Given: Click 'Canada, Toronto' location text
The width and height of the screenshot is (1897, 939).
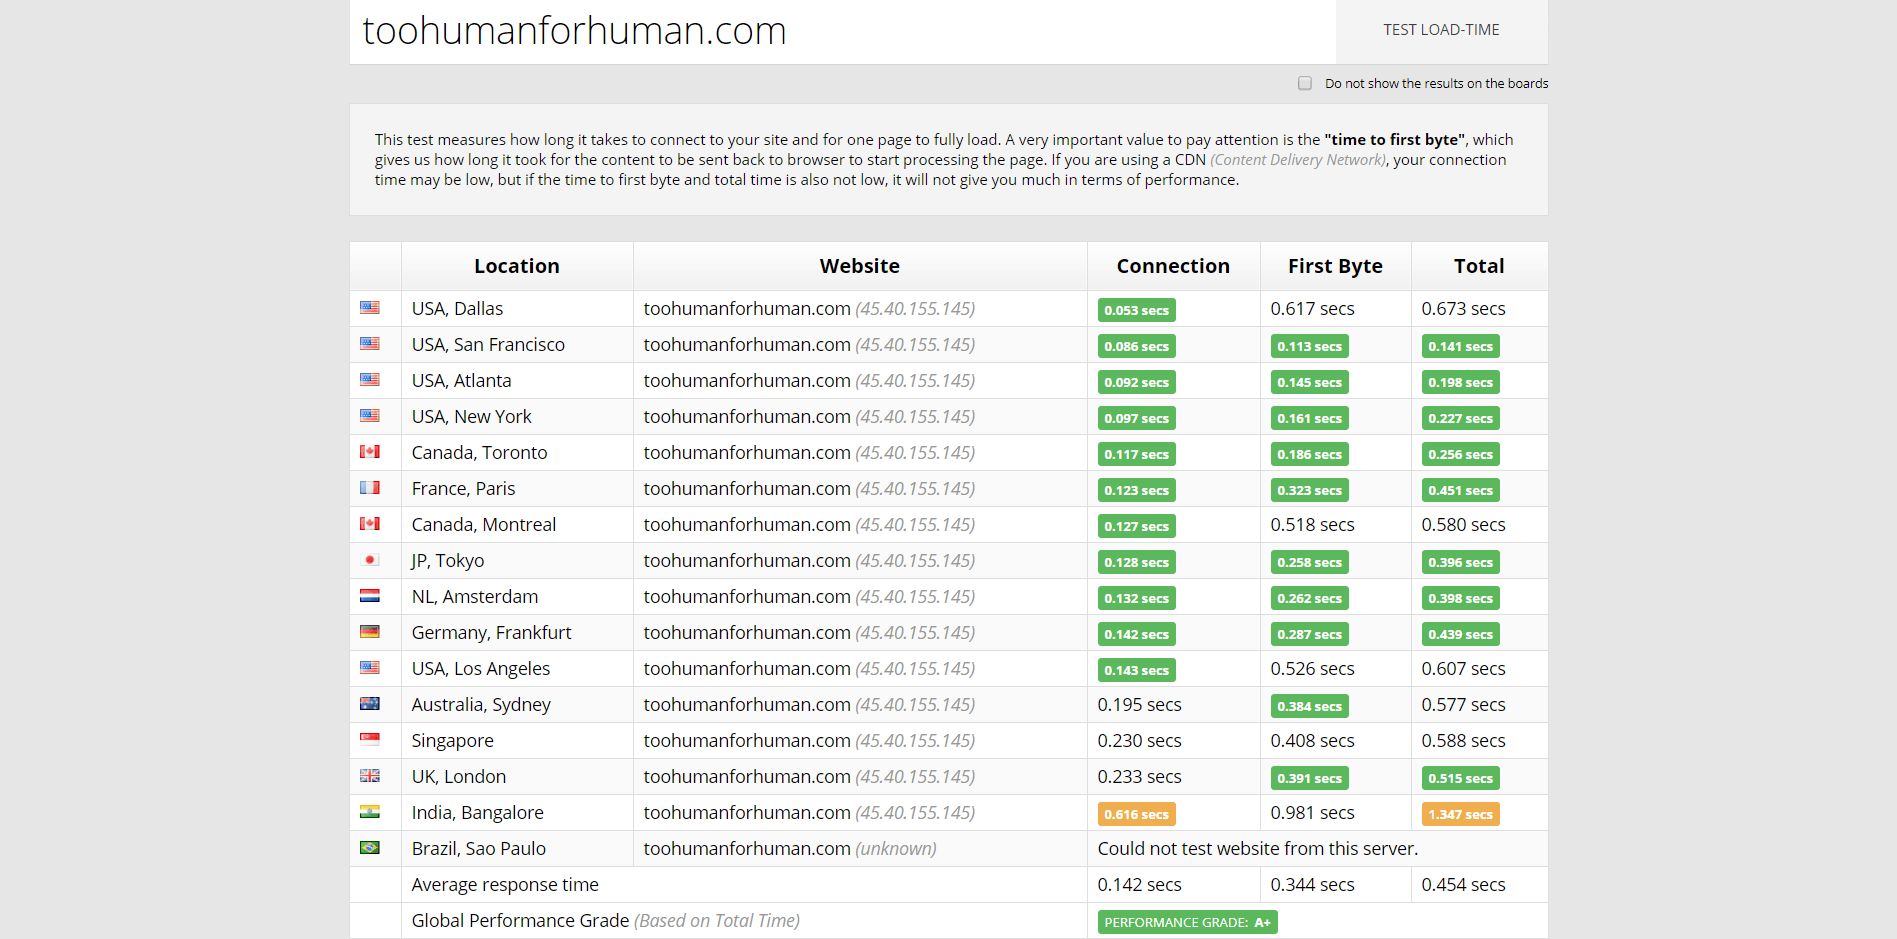Looking at the screenshot, I should [479, 453].
